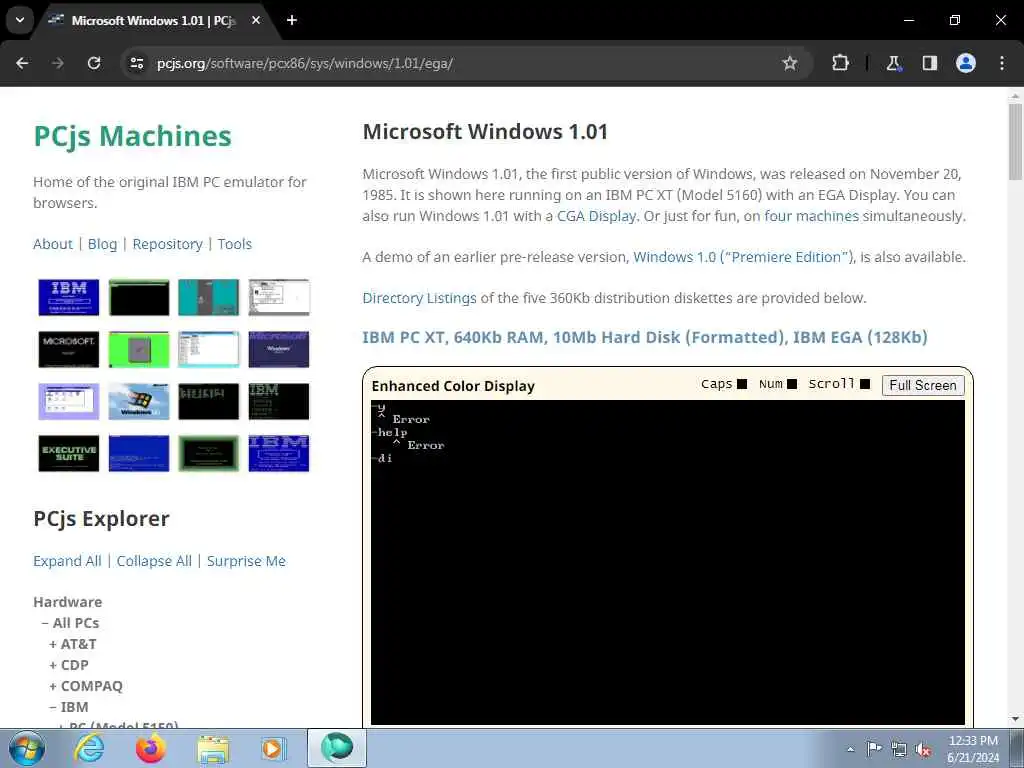Toggle the Num indicator box
The height and width of the screenshot is (768, 1024).
point(792,384)
